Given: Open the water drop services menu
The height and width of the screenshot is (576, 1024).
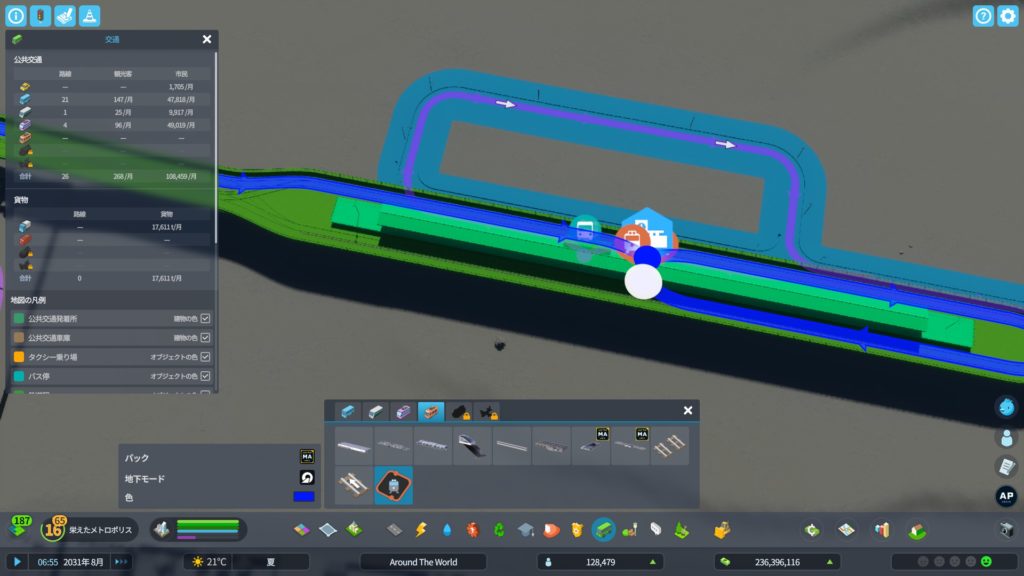Looking at the screenshot, I should pyautogui.click(x=447, y=529).
